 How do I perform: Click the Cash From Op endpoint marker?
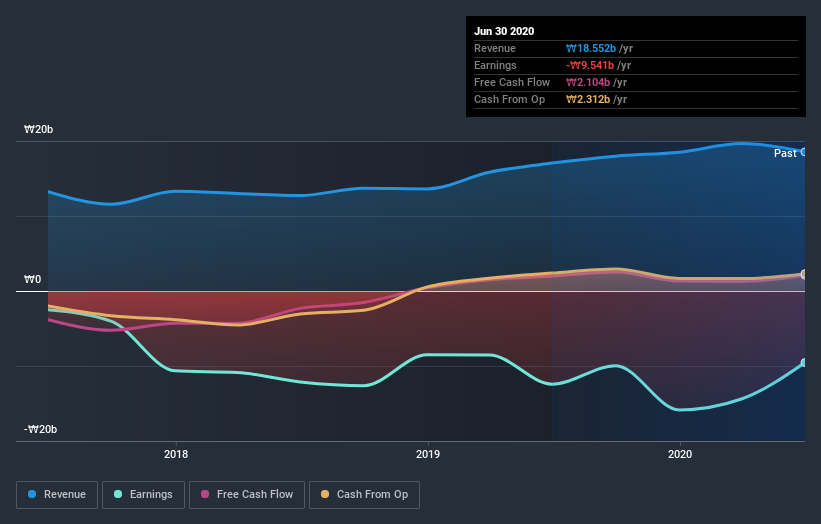pos(804,274)
